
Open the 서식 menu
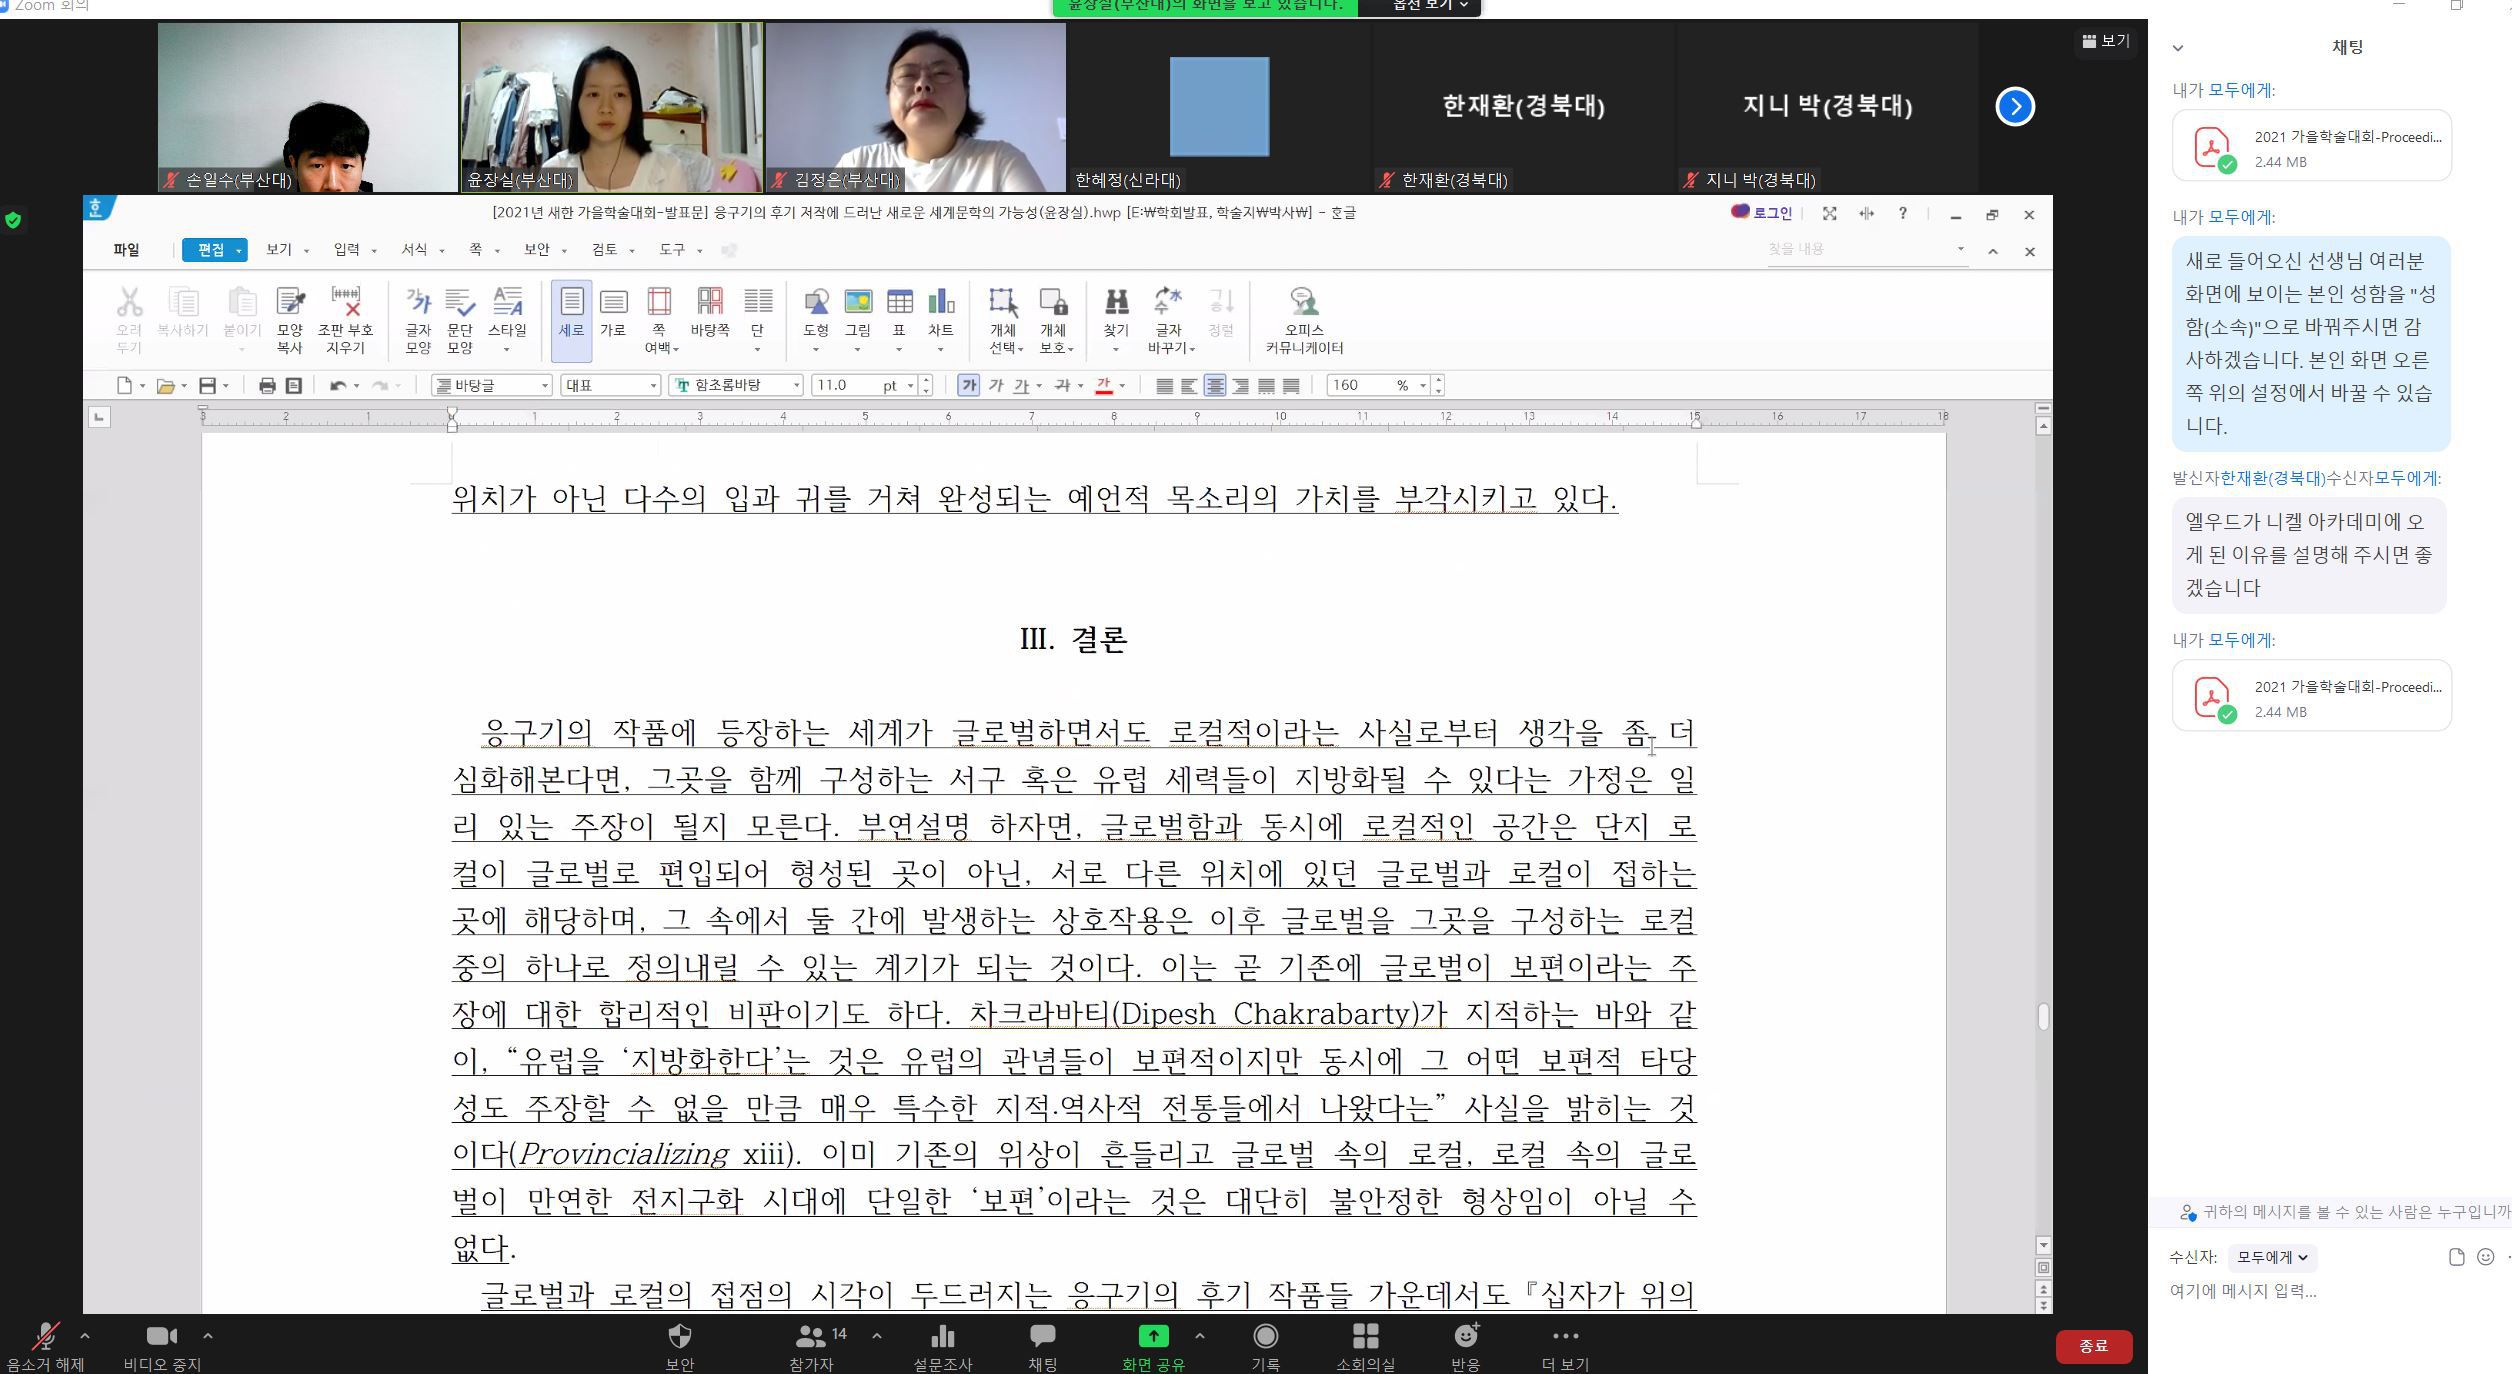[x=414, y=250]
